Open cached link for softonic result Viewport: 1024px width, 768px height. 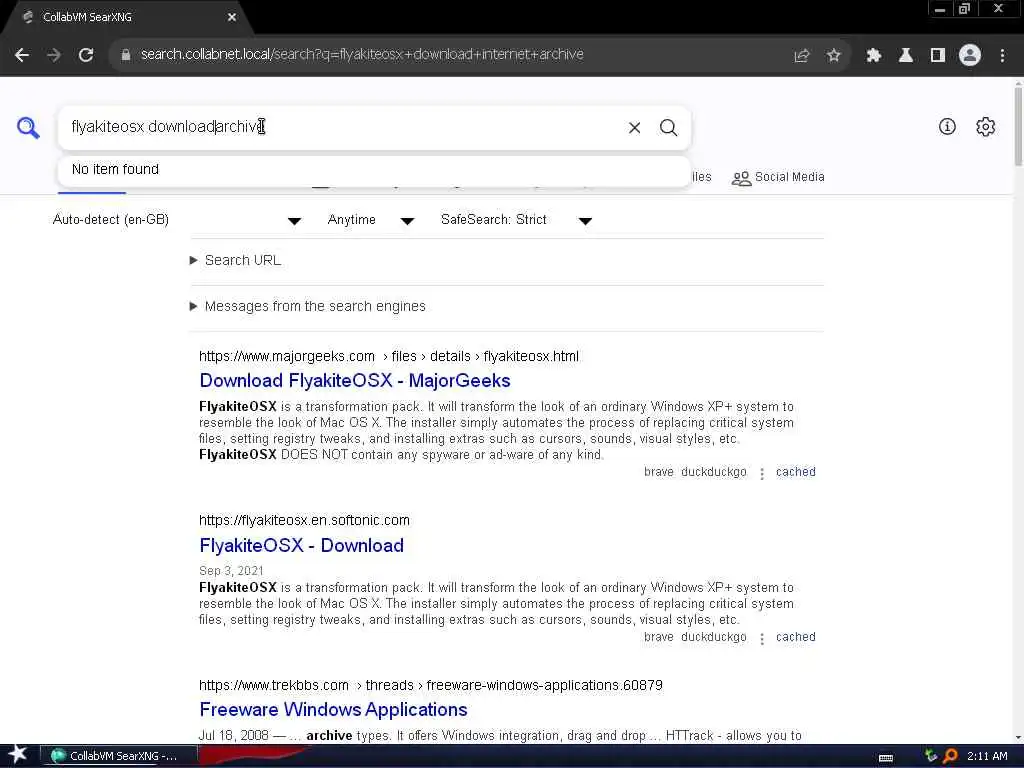(795, 637)
